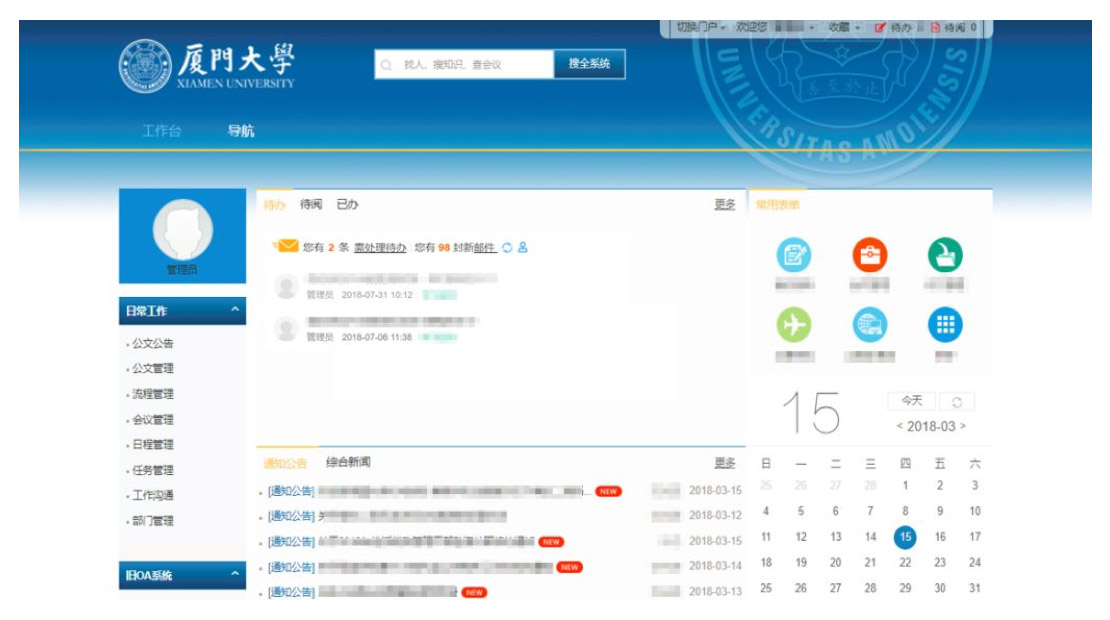Switch to the 待阅 tab
1110x620 pixels.
coord(311,205)
